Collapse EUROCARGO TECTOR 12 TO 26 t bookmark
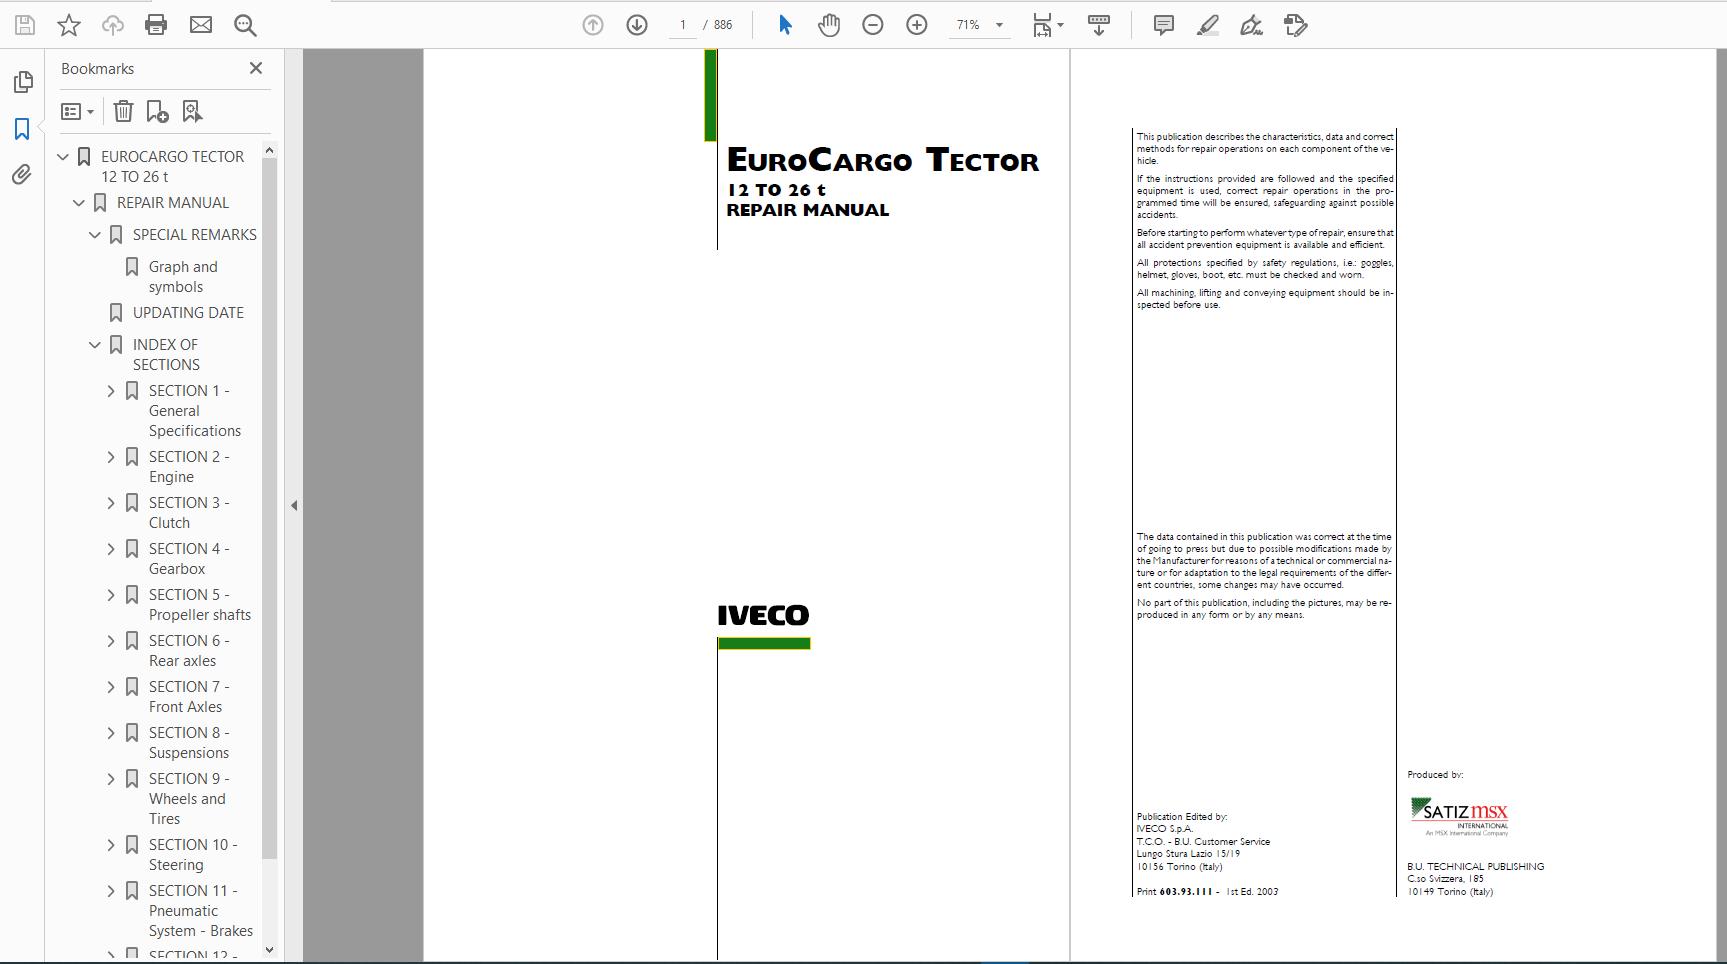The height and width of the screenshot is (964, 1727). pos(63,157)
